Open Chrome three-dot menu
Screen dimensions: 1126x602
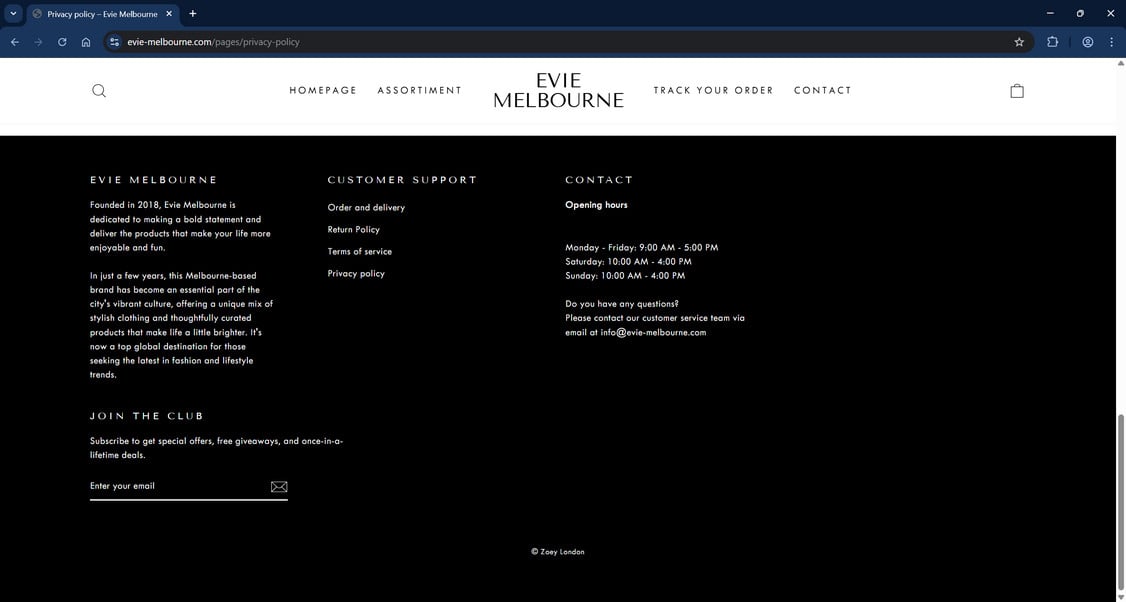pyautogui.click(x=1111, y=42)
